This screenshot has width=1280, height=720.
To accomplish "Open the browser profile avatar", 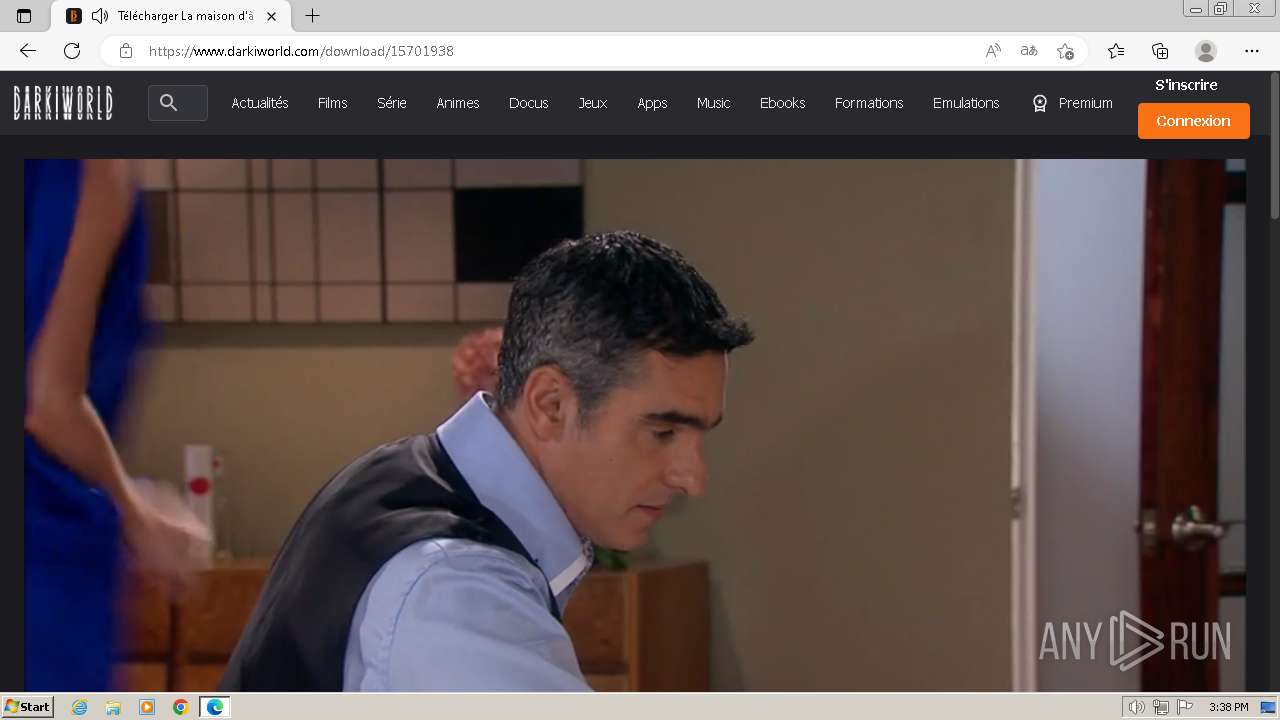I will tap(1206, 51).
